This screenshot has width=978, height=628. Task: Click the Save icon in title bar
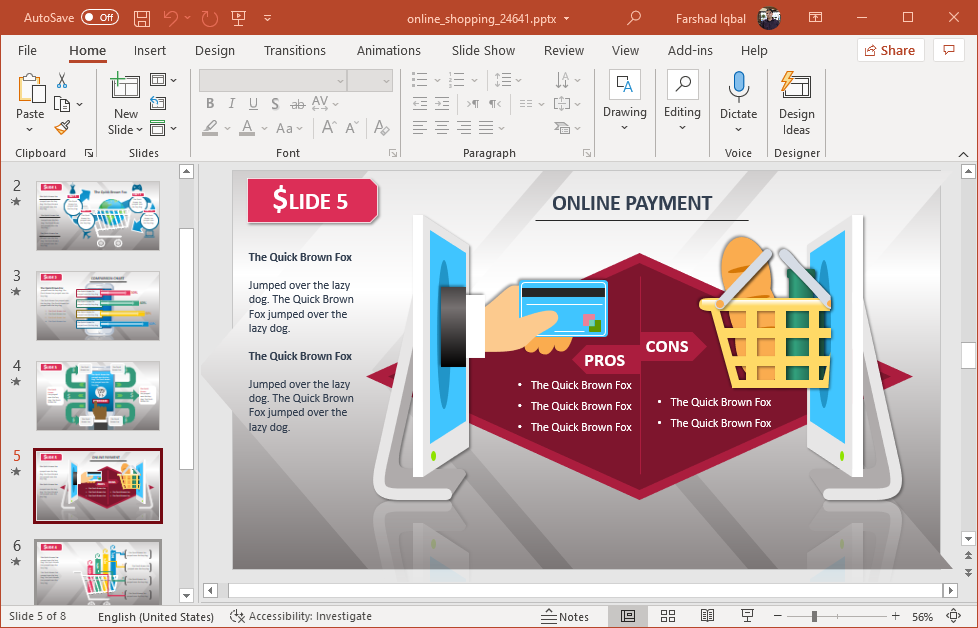141,18
